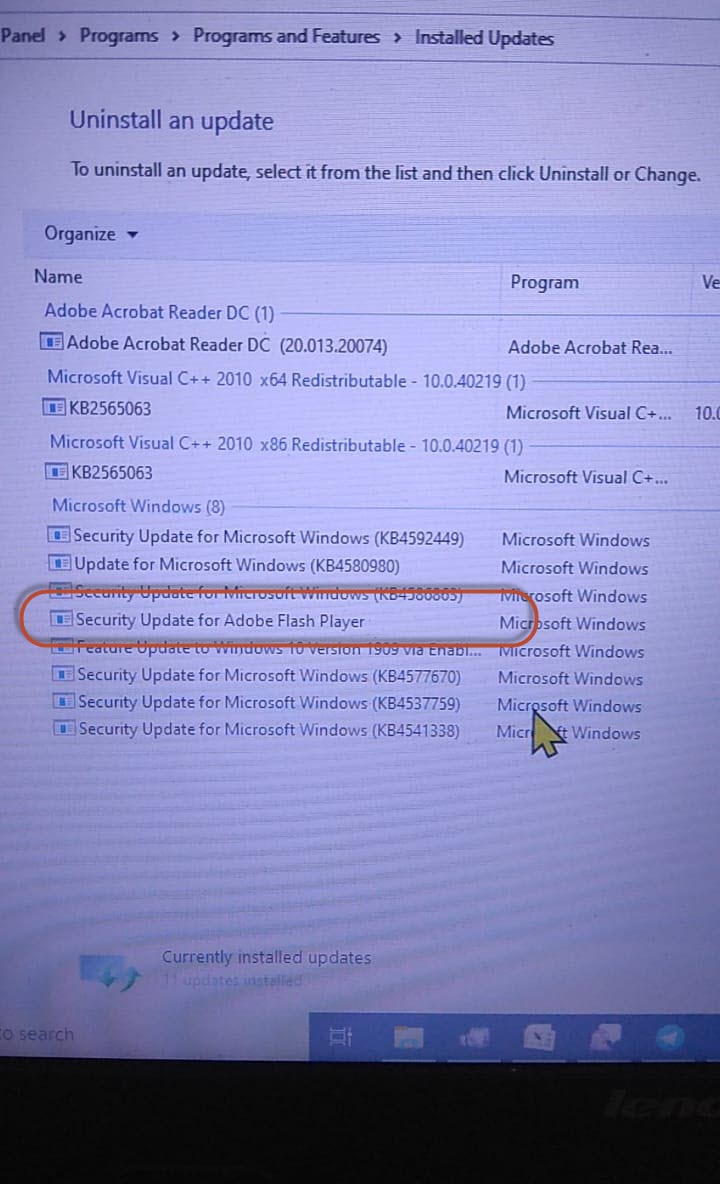The image size is (720, 1184).
Task: Select Security Update for Microsoft Windows (KB4541338)
Action: (x=269, y=730)
